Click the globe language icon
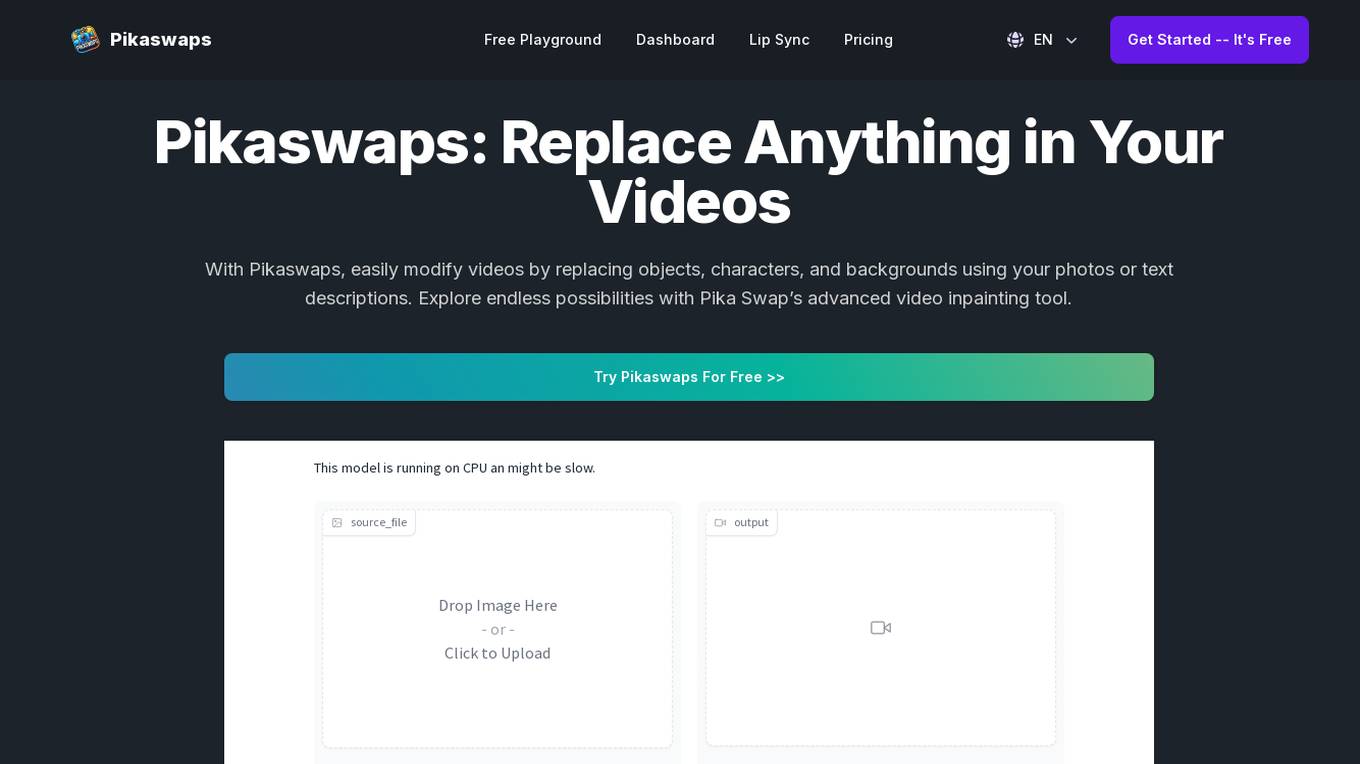The width and height of the screenshot is (1360, 764). tap(1015, 40)
